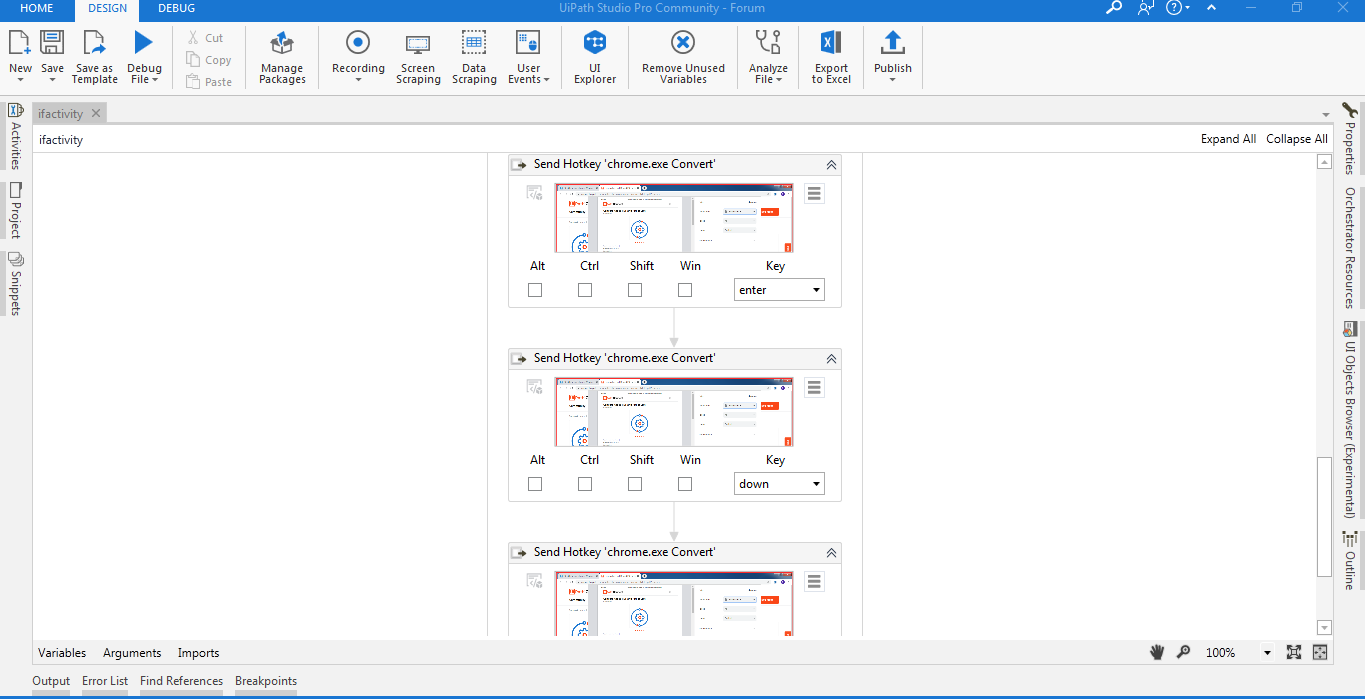
Task: Check Ctrl in the down hotkey activity
Action: point(585,484)
